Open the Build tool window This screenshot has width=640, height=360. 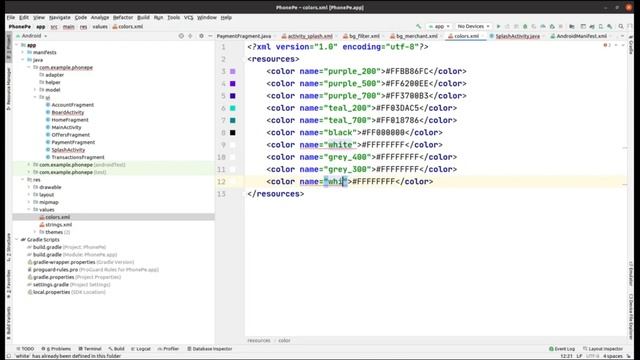(116, 349)
